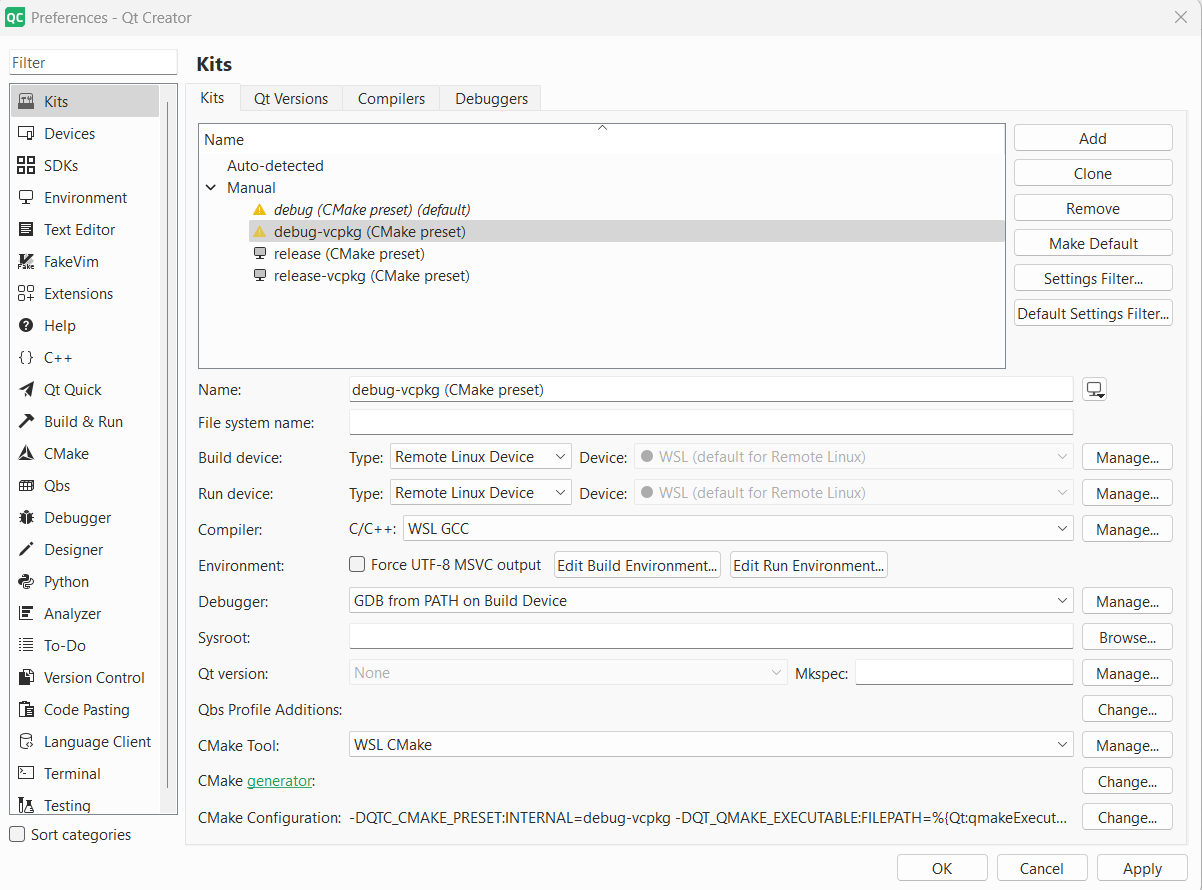This screenshot has height=890, width=1202.
Task: Click the Cancel button
Action: (1042, 868)
